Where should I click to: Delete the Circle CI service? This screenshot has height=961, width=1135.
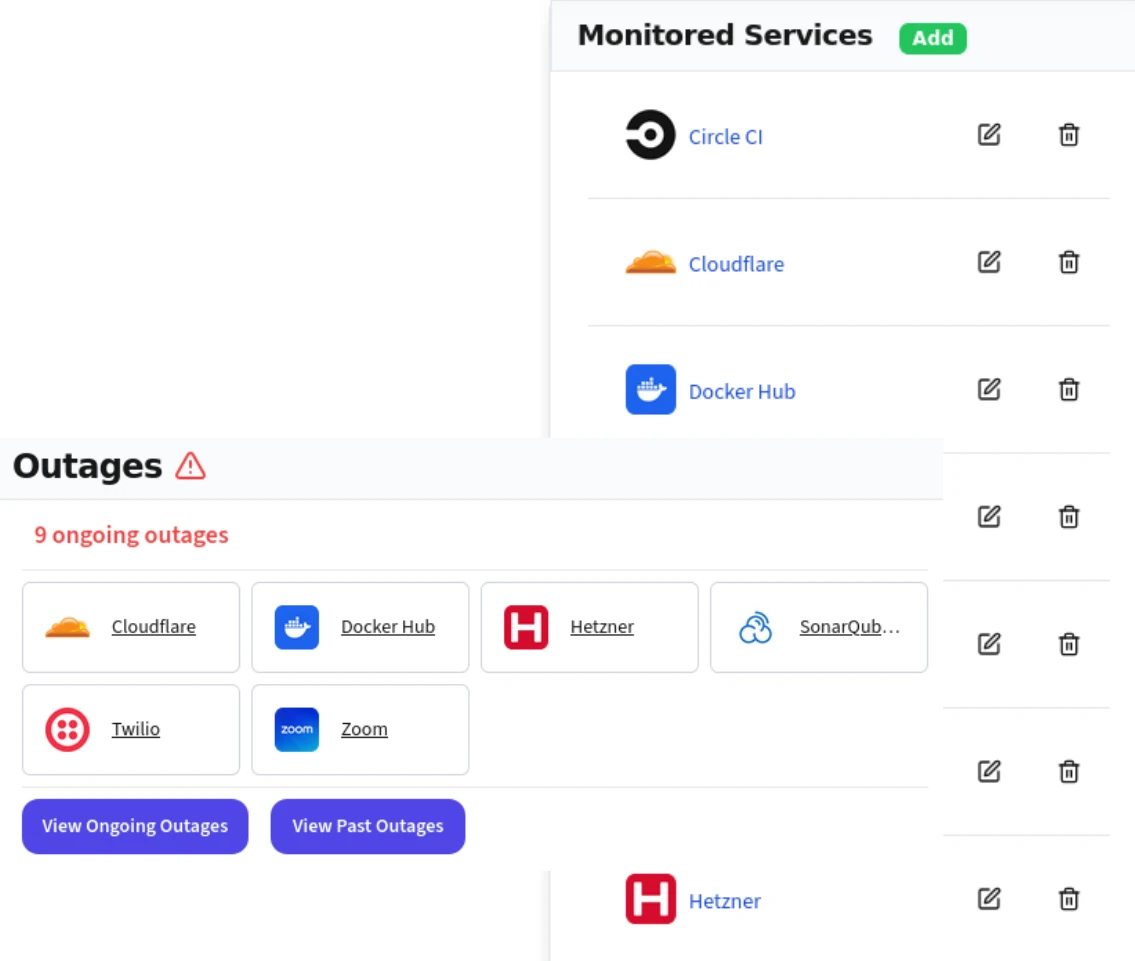click(1068, 135)
